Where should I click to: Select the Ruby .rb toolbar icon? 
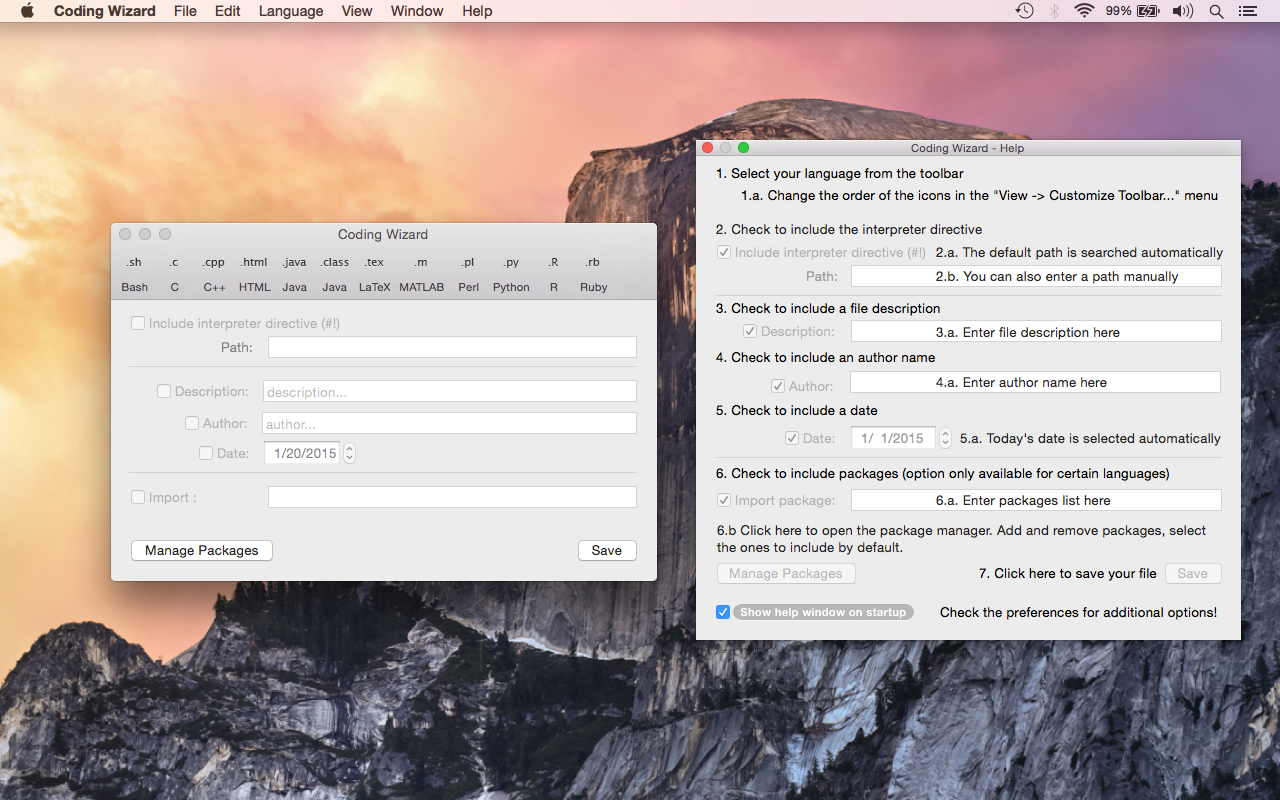[x=593, y=274]
